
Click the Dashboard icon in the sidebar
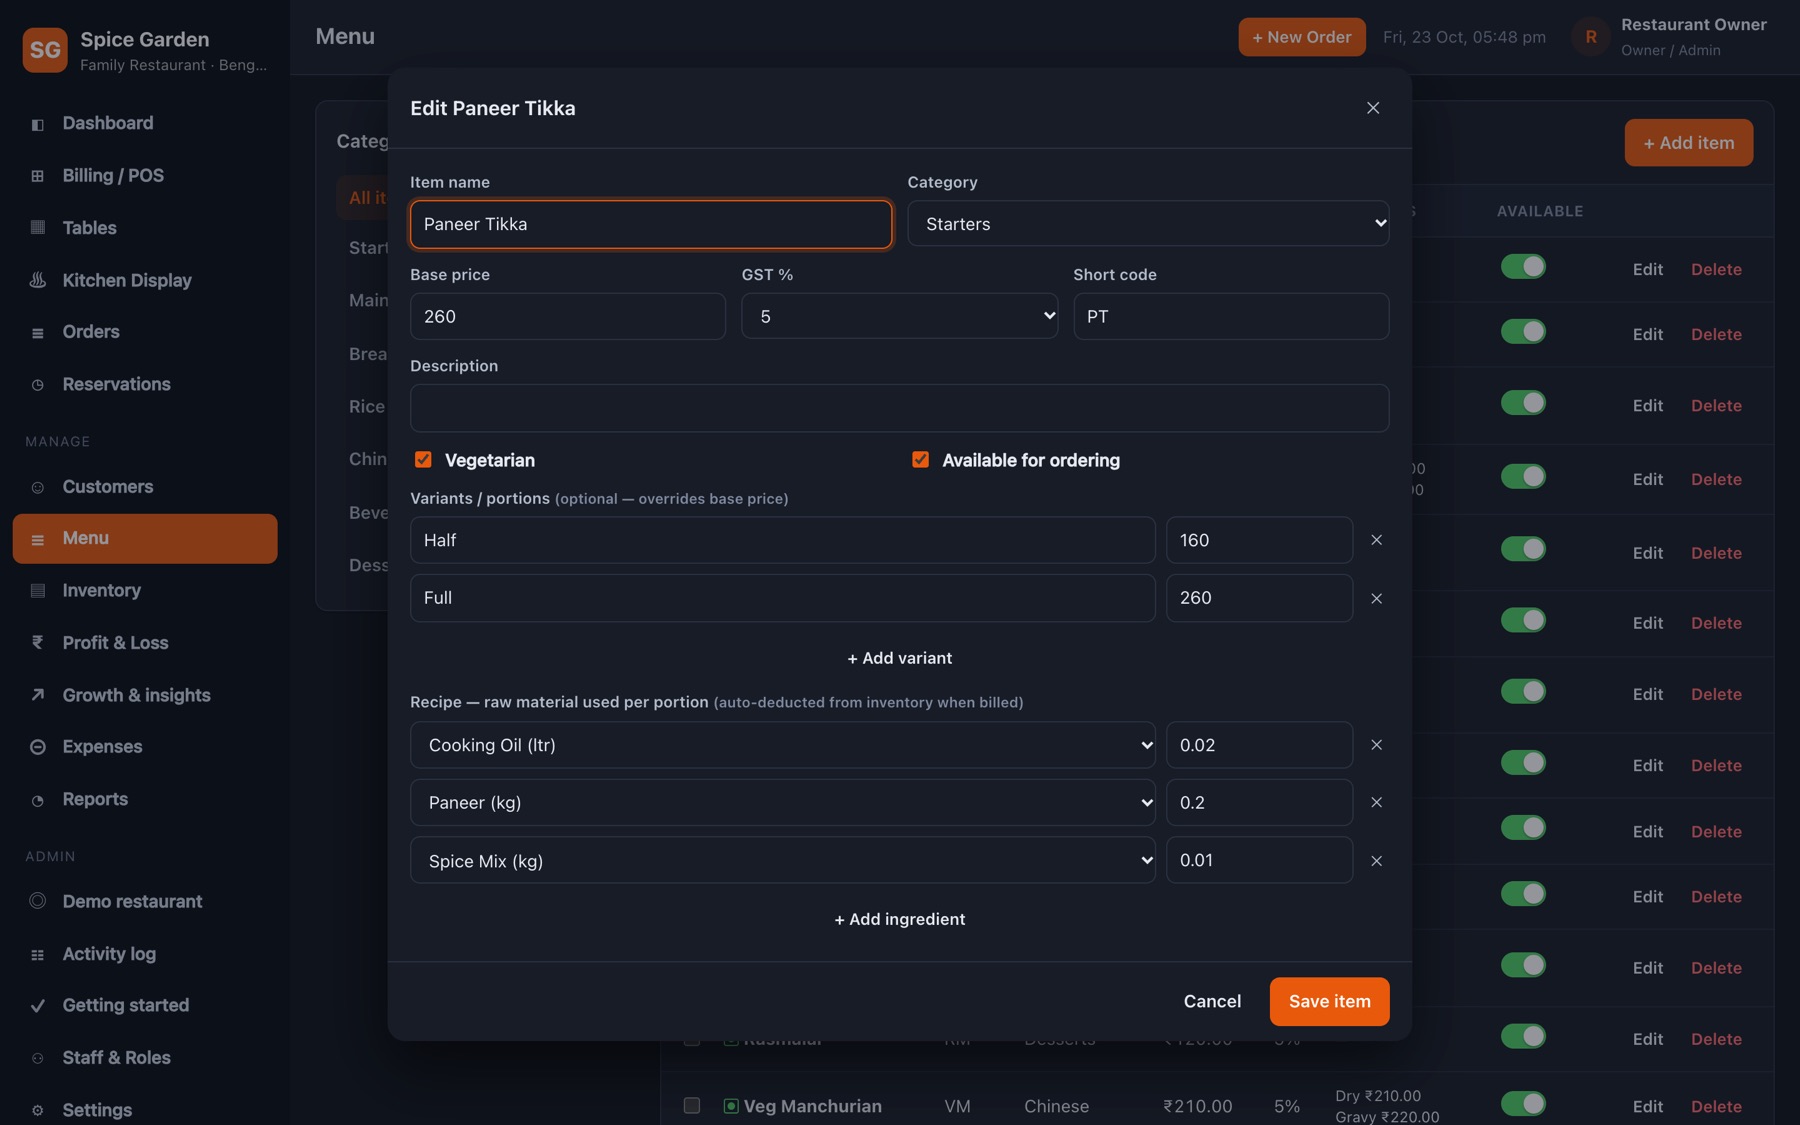tap(38, 124)
